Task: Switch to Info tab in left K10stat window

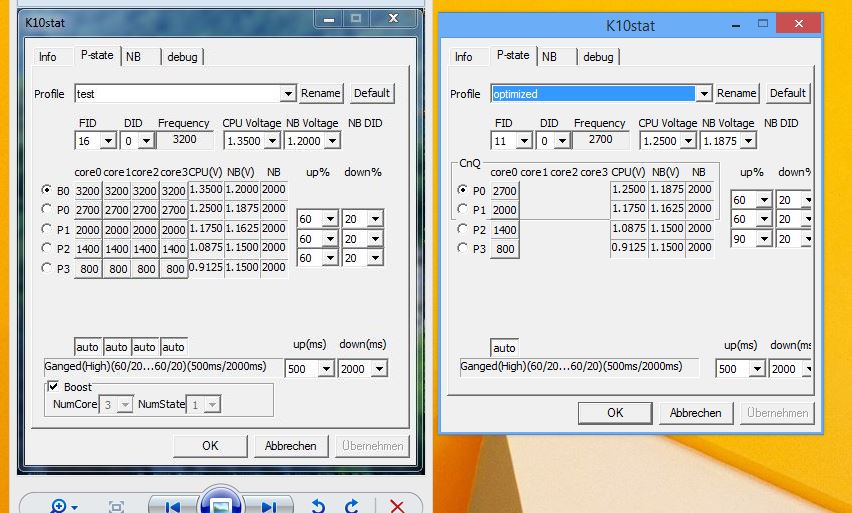Action: click(x=47, y=57)
